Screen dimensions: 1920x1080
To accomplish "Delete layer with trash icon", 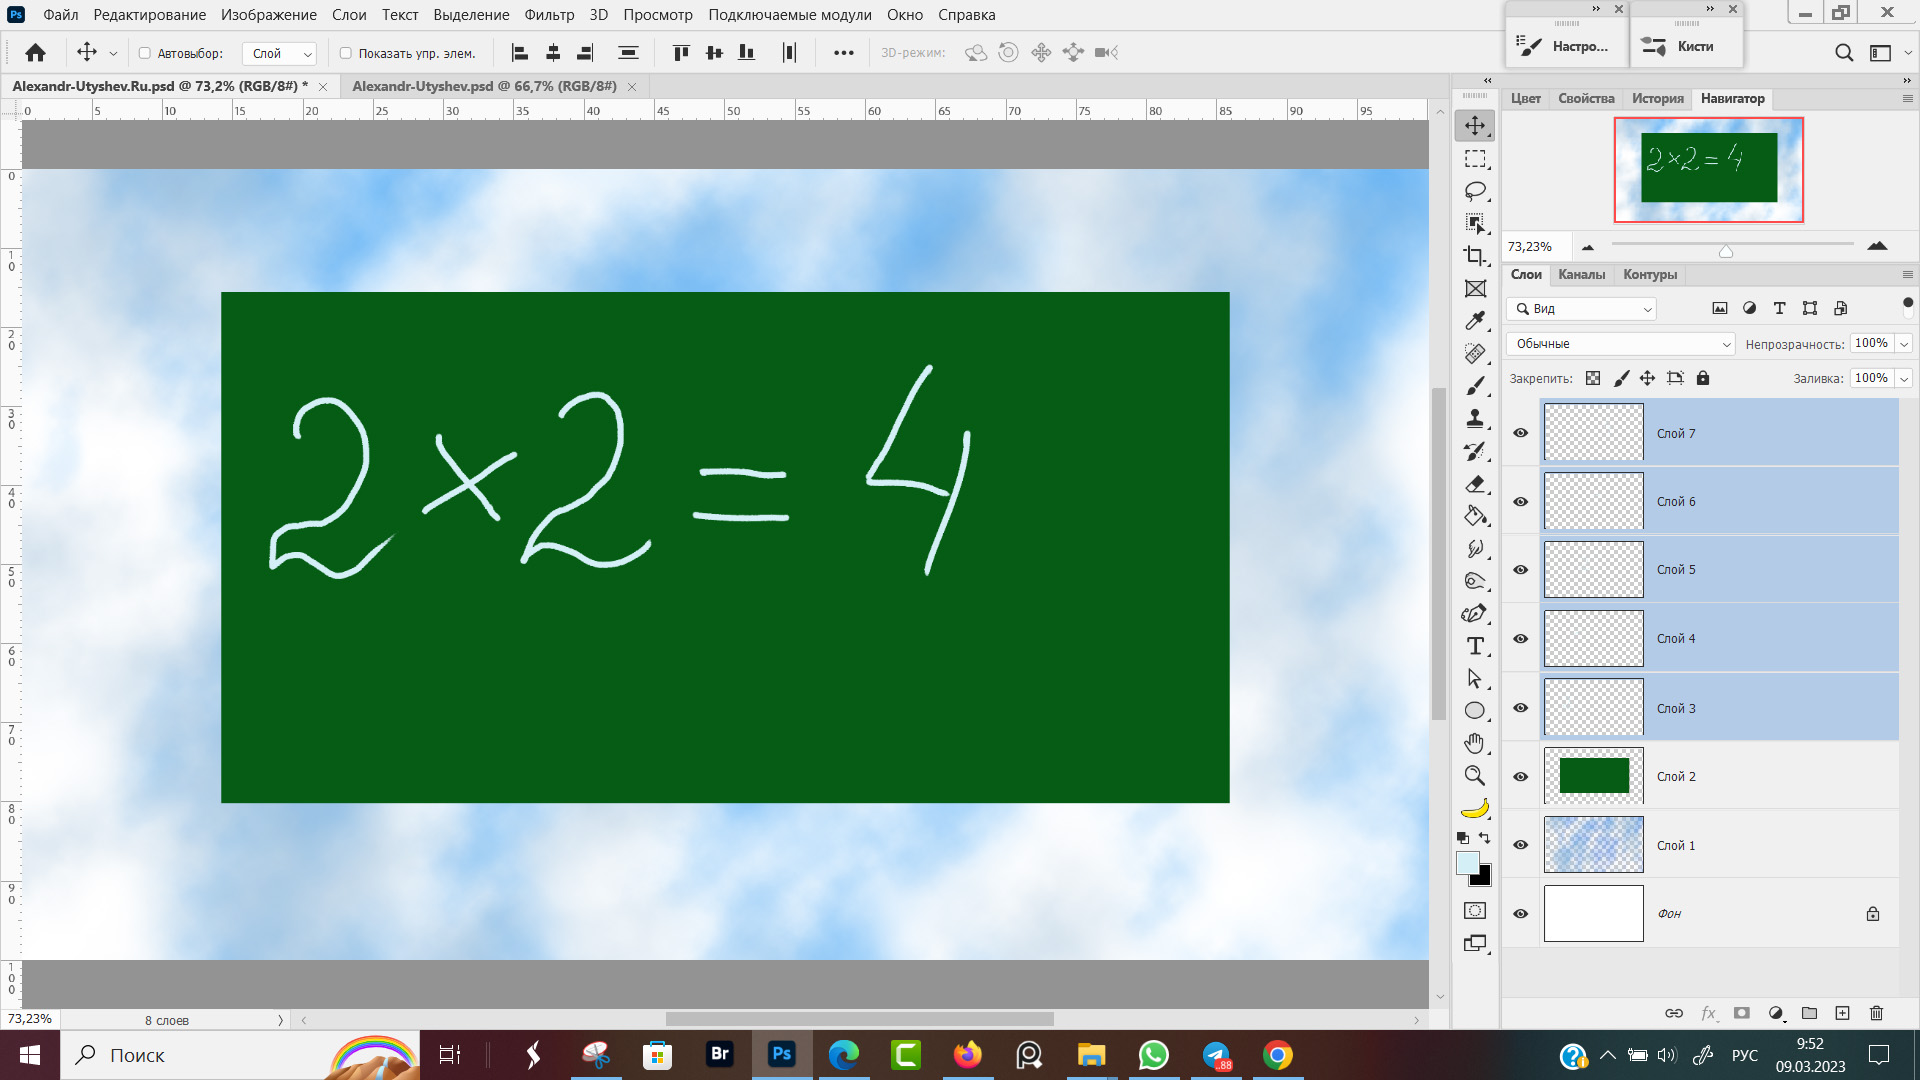I will [x=1876, y=1013].
